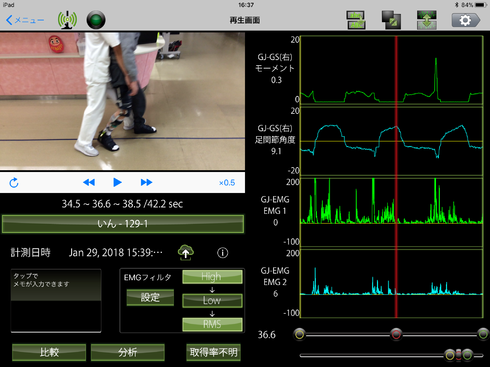The image size is (490, 367).
Task: Tap the EMG 1 graph panel
Action: point(392,213)
